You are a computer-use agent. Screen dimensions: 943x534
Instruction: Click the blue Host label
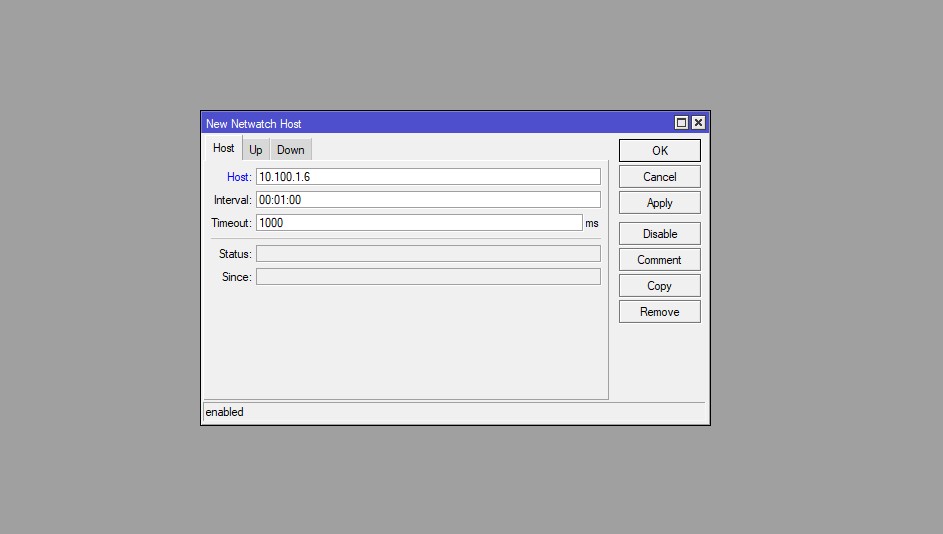[238, 177]
